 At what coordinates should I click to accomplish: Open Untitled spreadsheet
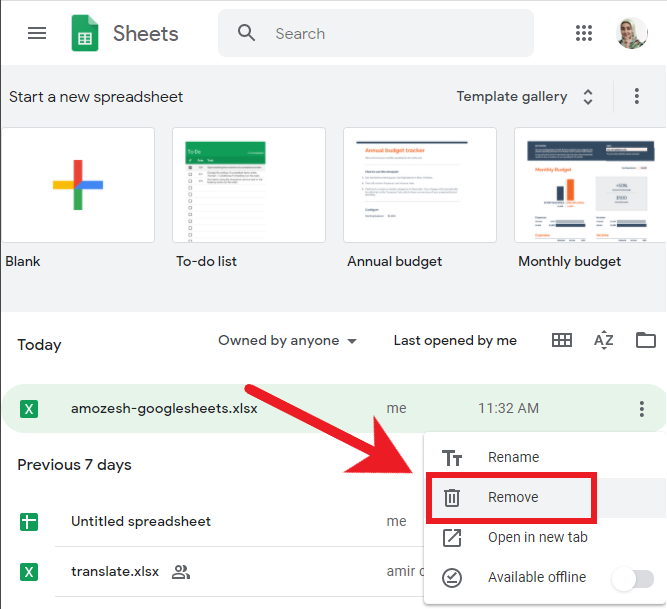[141, 521]
